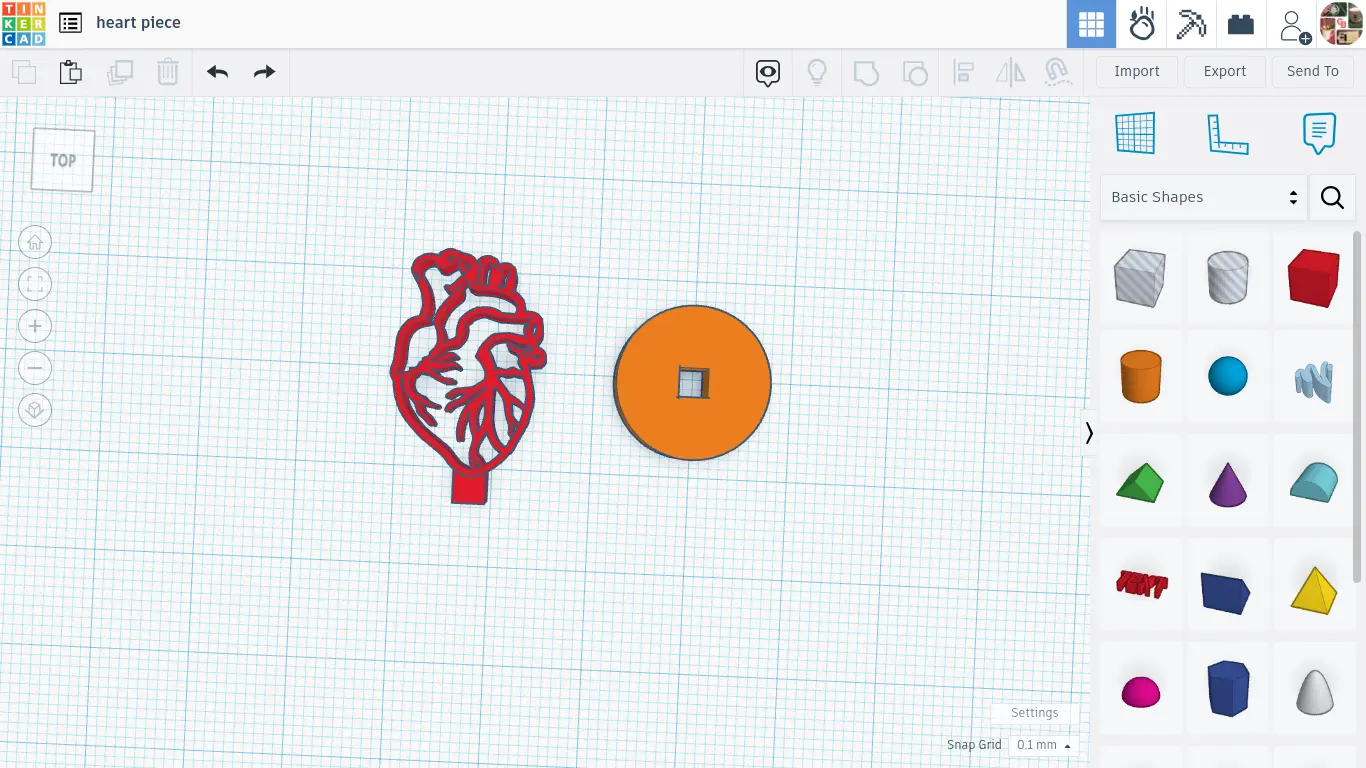Expand the Snap Grid value dropdown
1366x768 pixels.
(1043, 745)
